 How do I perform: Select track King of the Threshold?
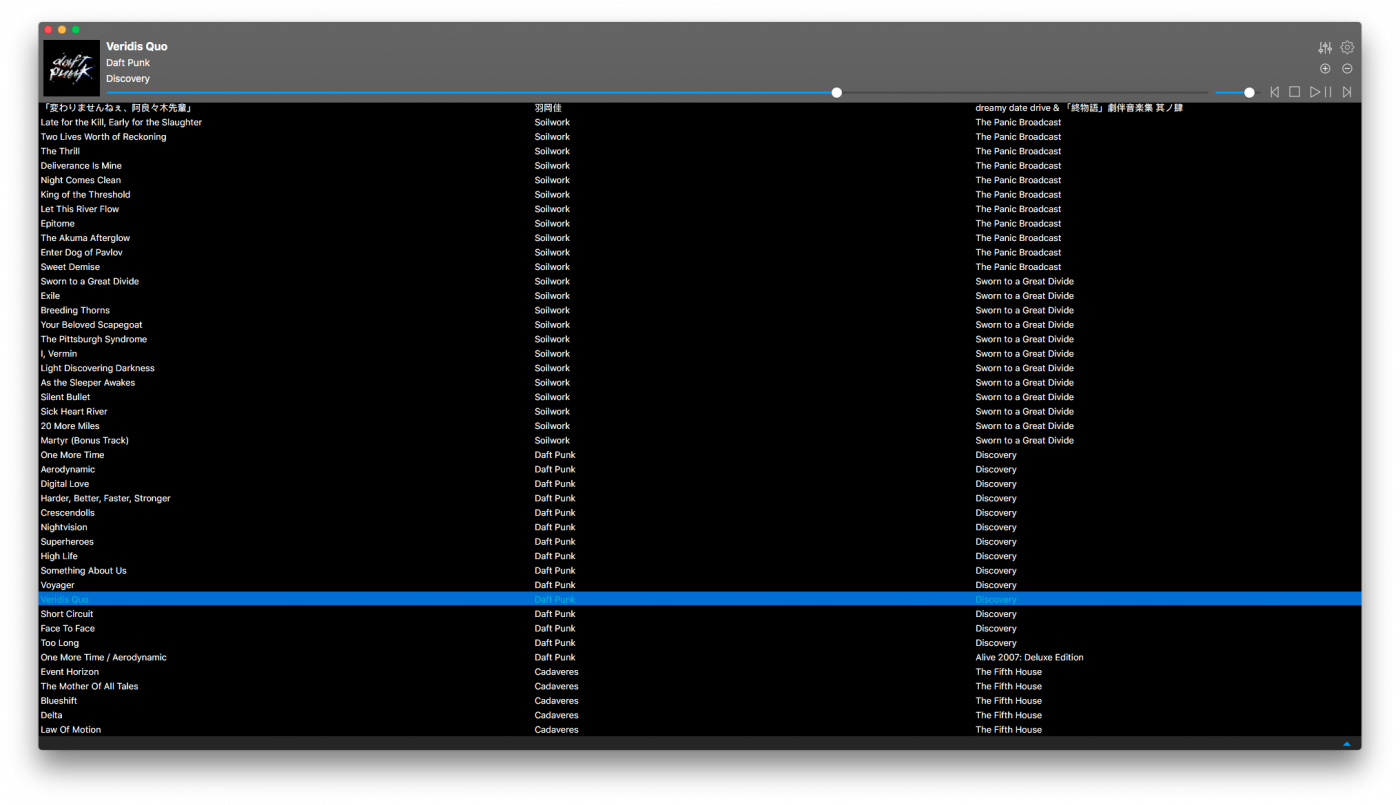tap(85, 195)
